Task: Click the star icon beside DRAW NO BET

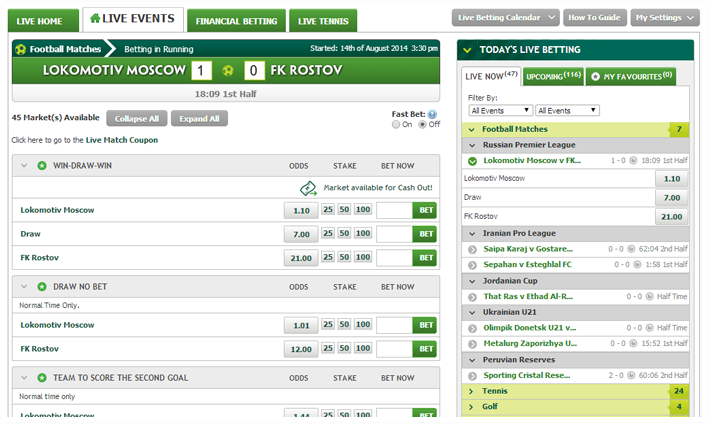Action: click(x=41, y=286)
